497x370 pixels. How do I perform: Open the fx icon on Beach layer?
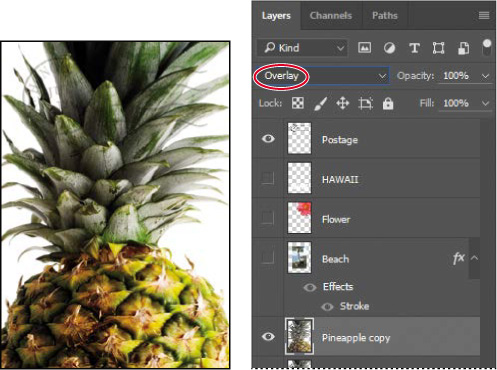click(x=459, y=258)
